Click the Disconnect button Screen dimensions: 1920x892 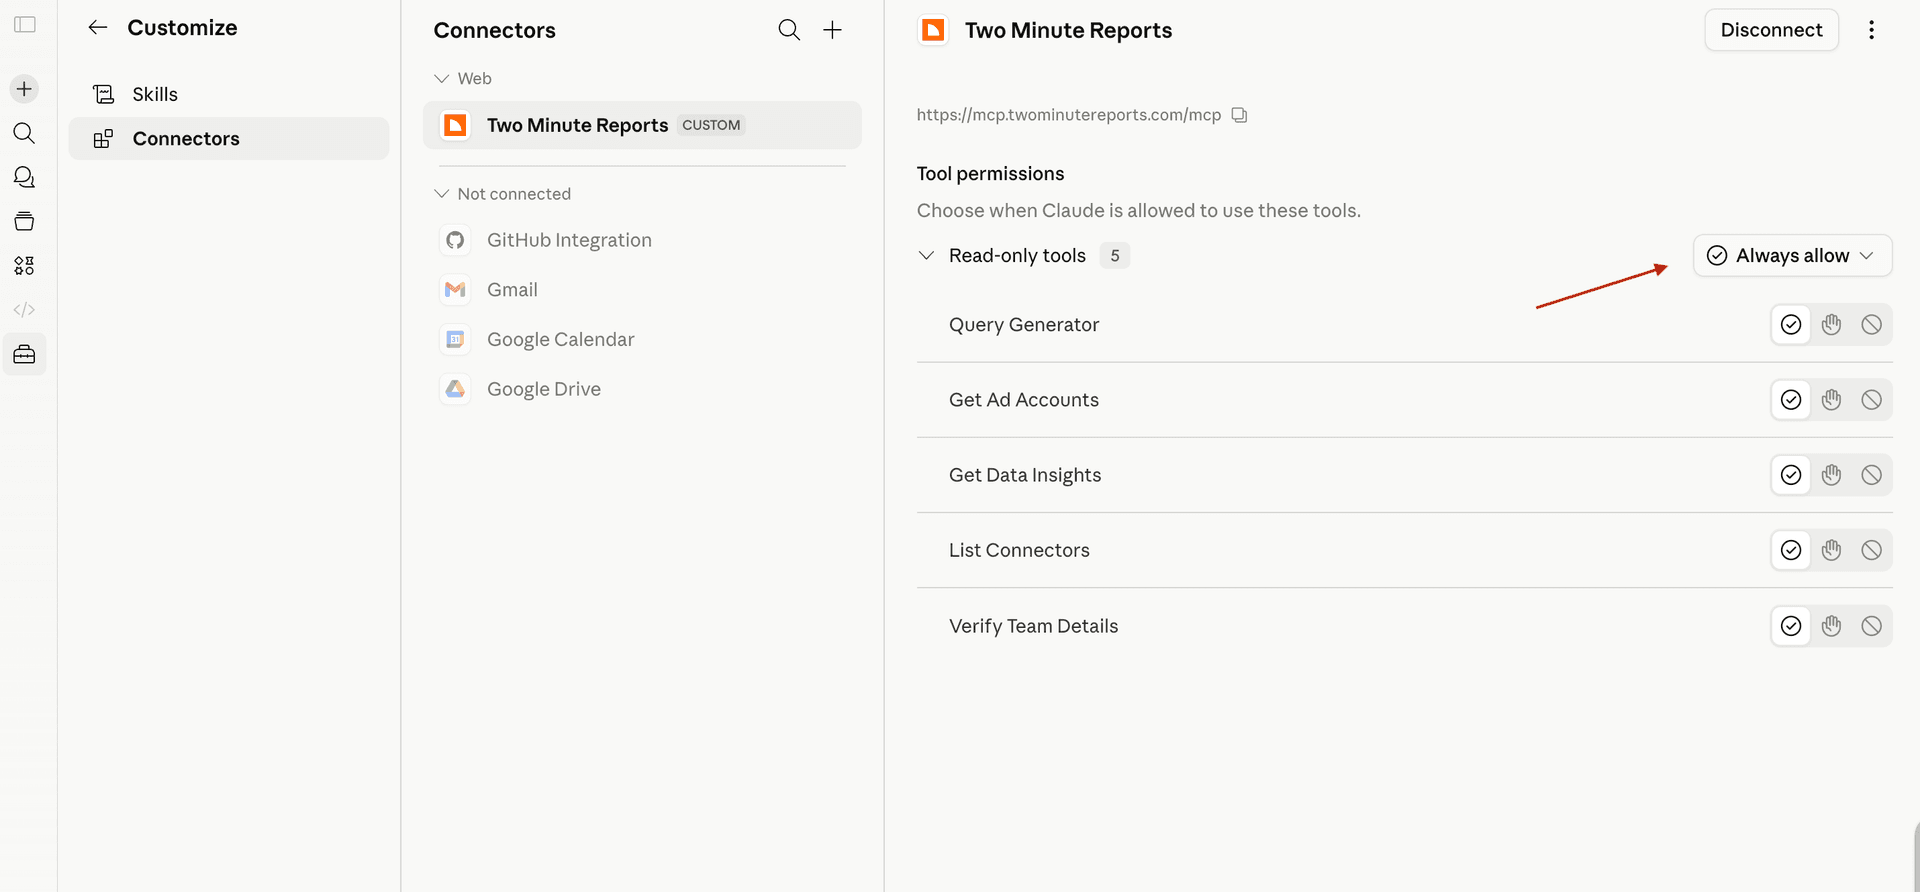click(x=1771, y=30)
